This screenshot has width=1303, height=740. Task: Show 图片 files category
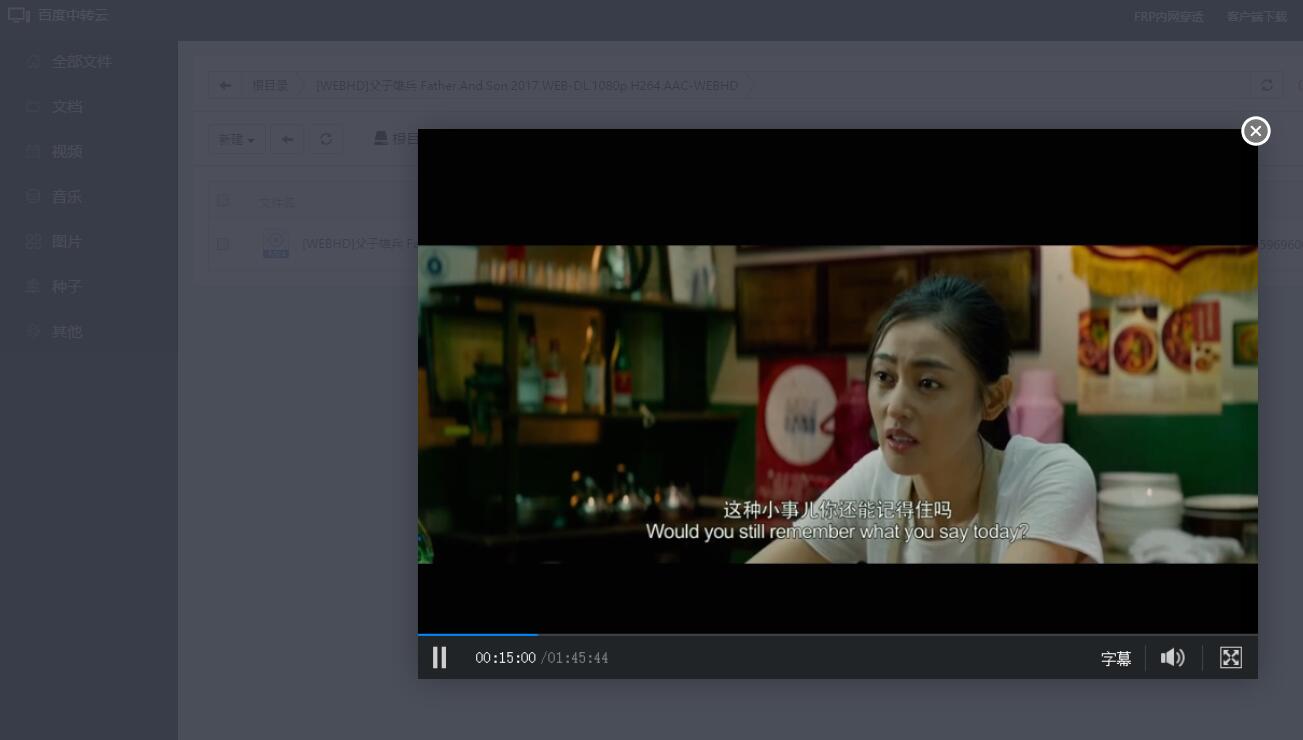(67, 242)
